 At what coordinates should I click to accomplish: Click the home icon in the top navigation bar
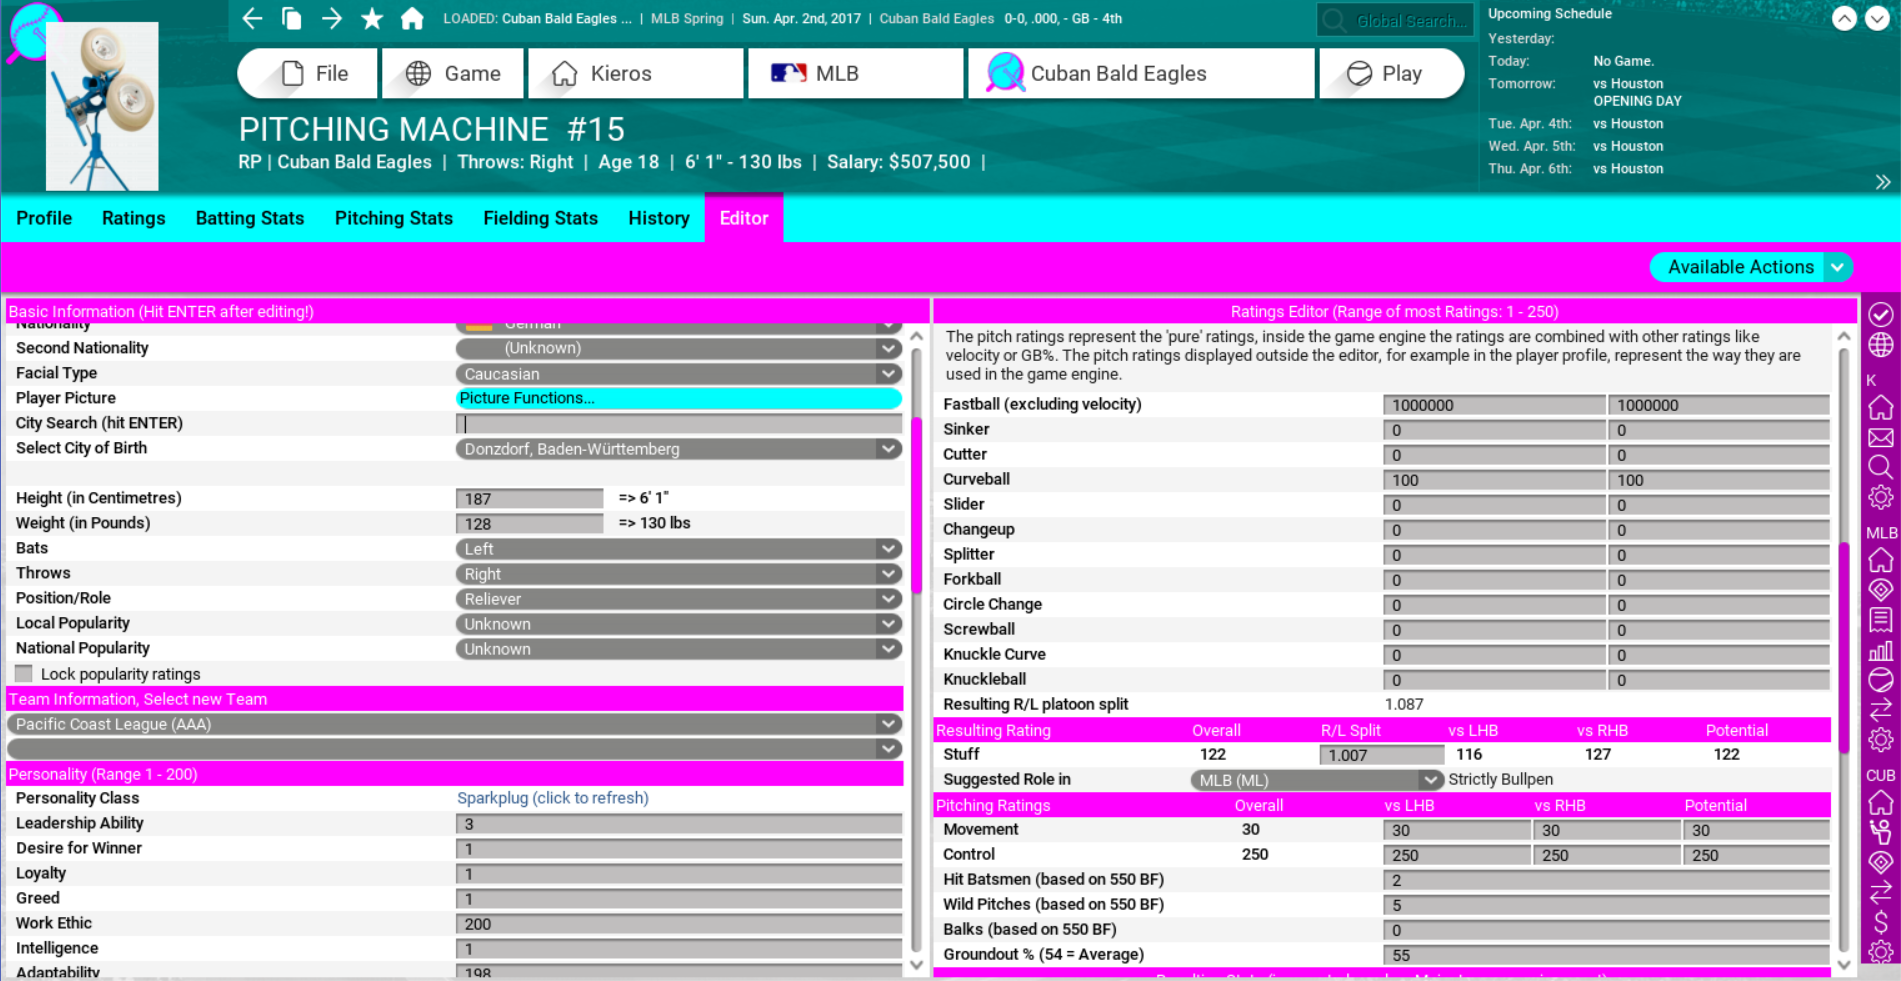click(412, 18)
